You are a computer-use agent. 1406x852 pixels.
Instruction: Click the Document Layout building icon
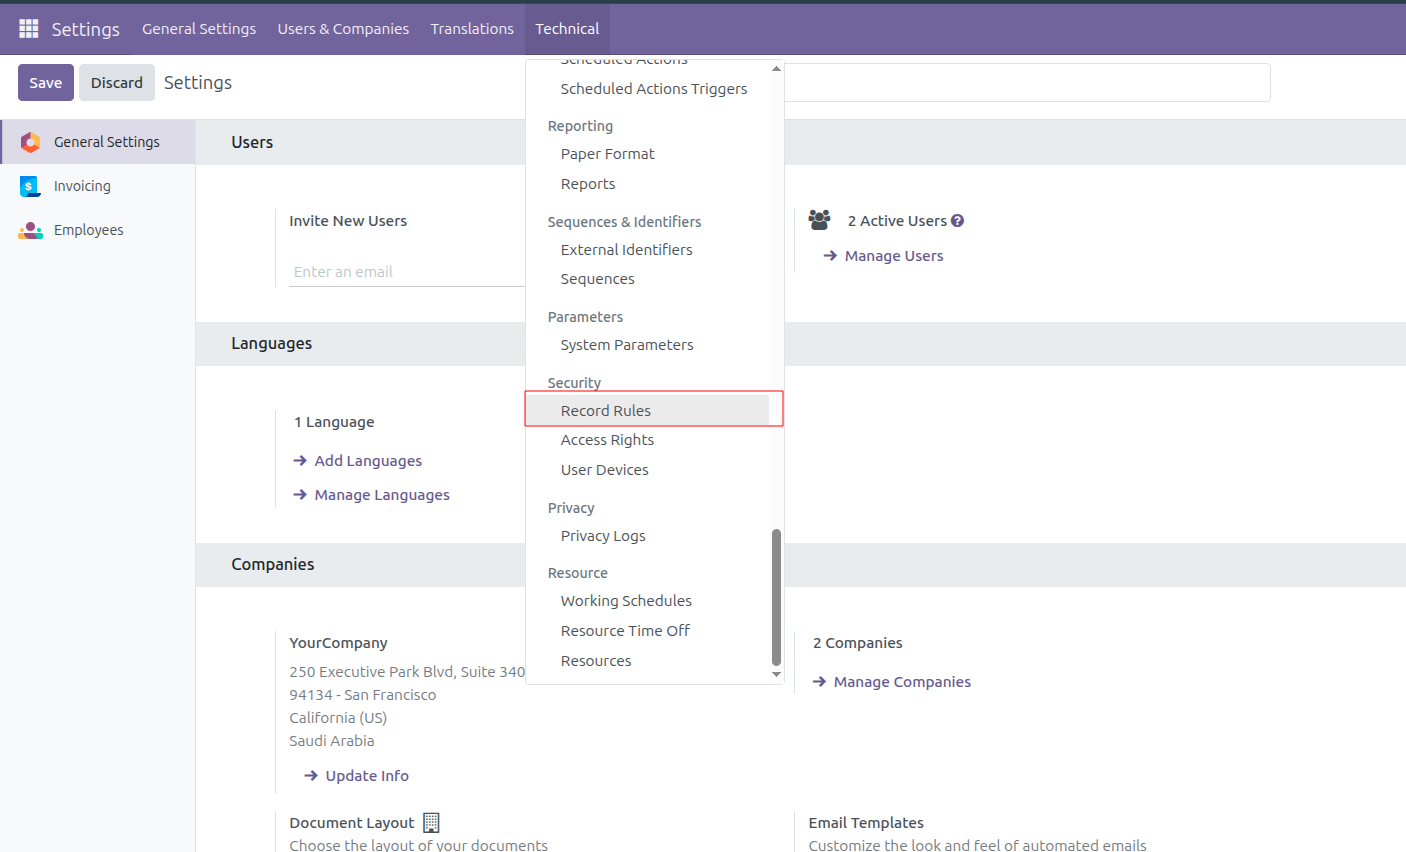pos(431,823)
